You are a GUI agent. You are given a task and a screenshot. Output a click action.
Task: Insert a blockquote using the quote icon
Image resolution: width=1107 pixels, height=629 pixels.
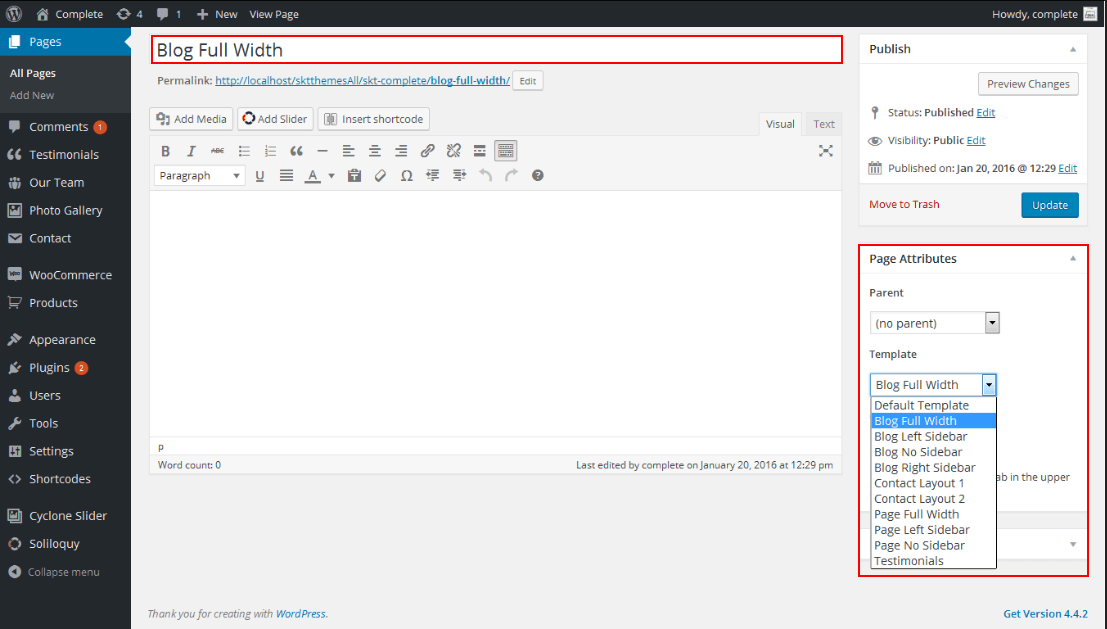[x=296, y=151]
